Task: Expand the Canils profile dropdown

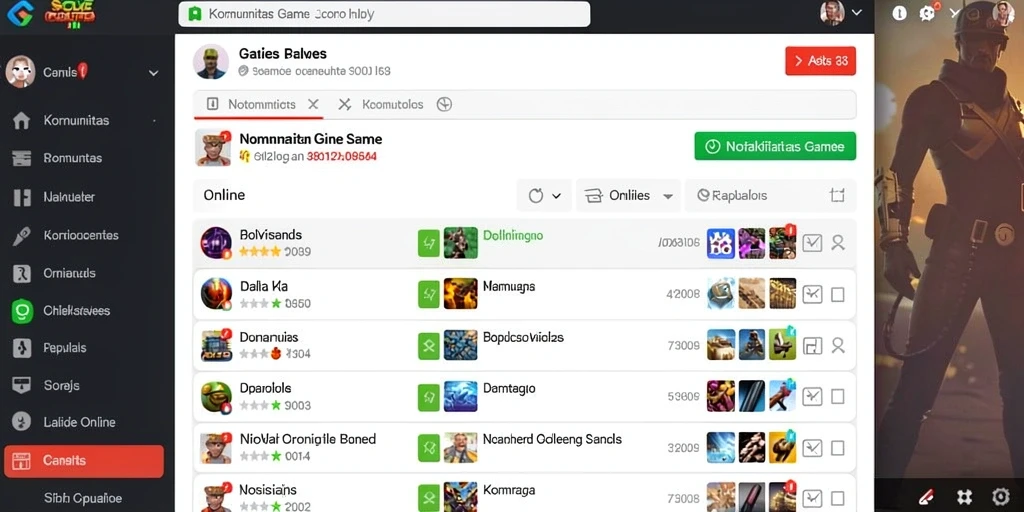Action: pos(153,73)
